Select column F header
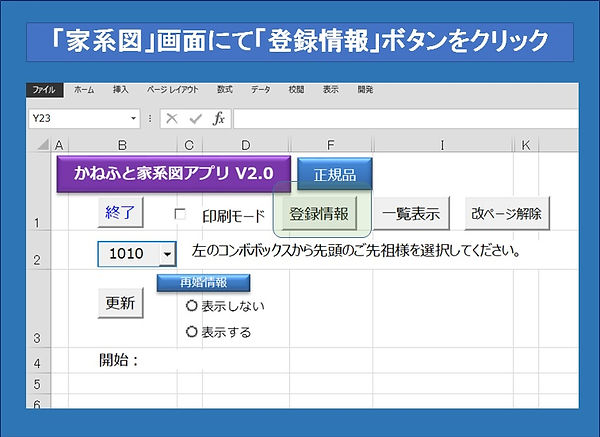This screenshot has height=437, width=600. [331, 145]
